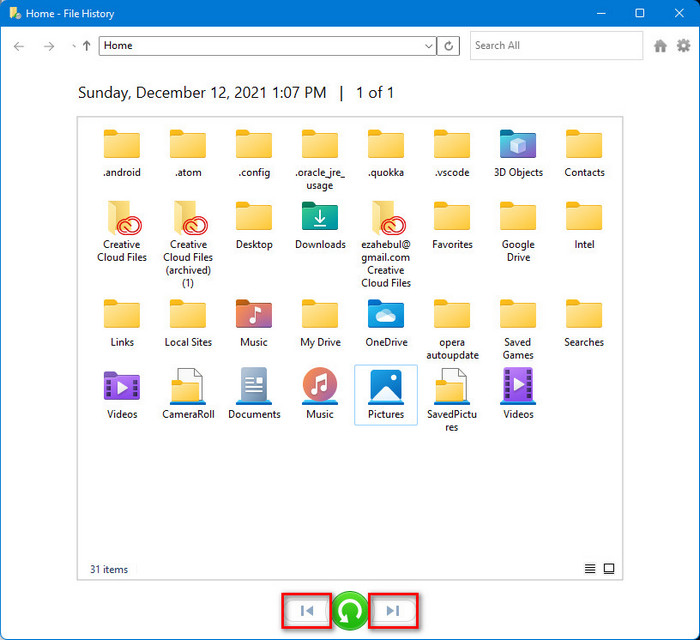Open the settings gear options
Screen dimensions: 700x640
pos(683,46)
